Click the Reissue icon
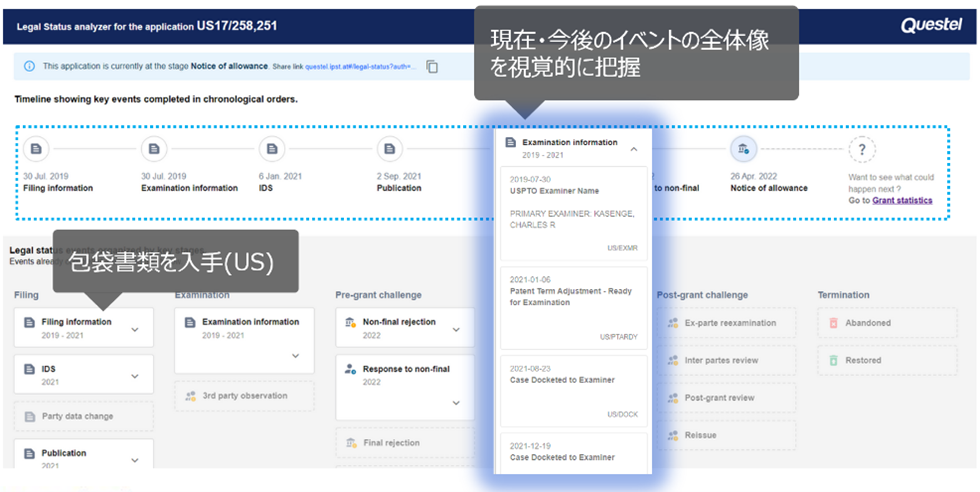The image size is (980, 492). click(672, 435)
